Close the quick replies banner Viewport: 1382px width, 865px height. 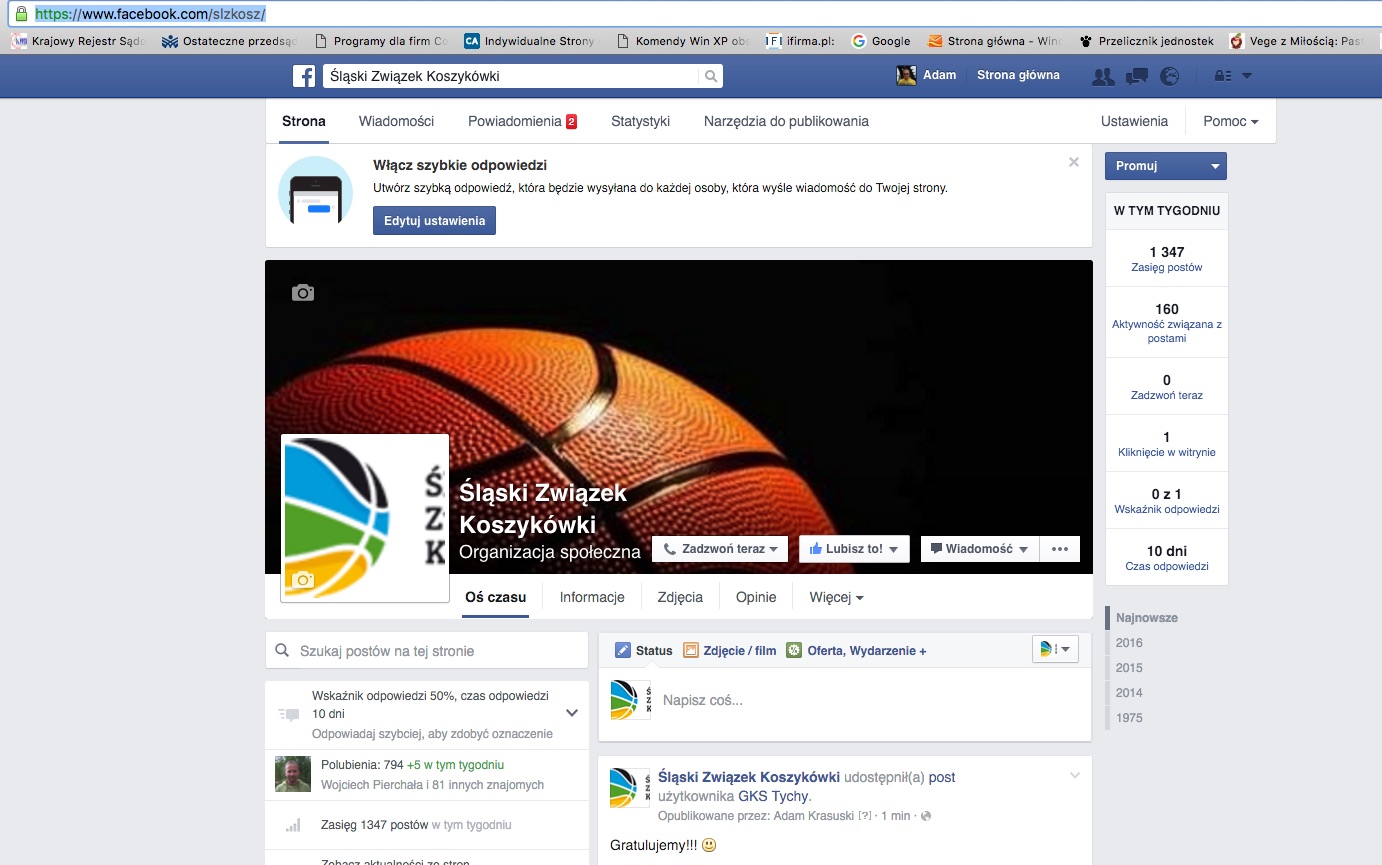pyautogui.click(x=1074, y=162)
